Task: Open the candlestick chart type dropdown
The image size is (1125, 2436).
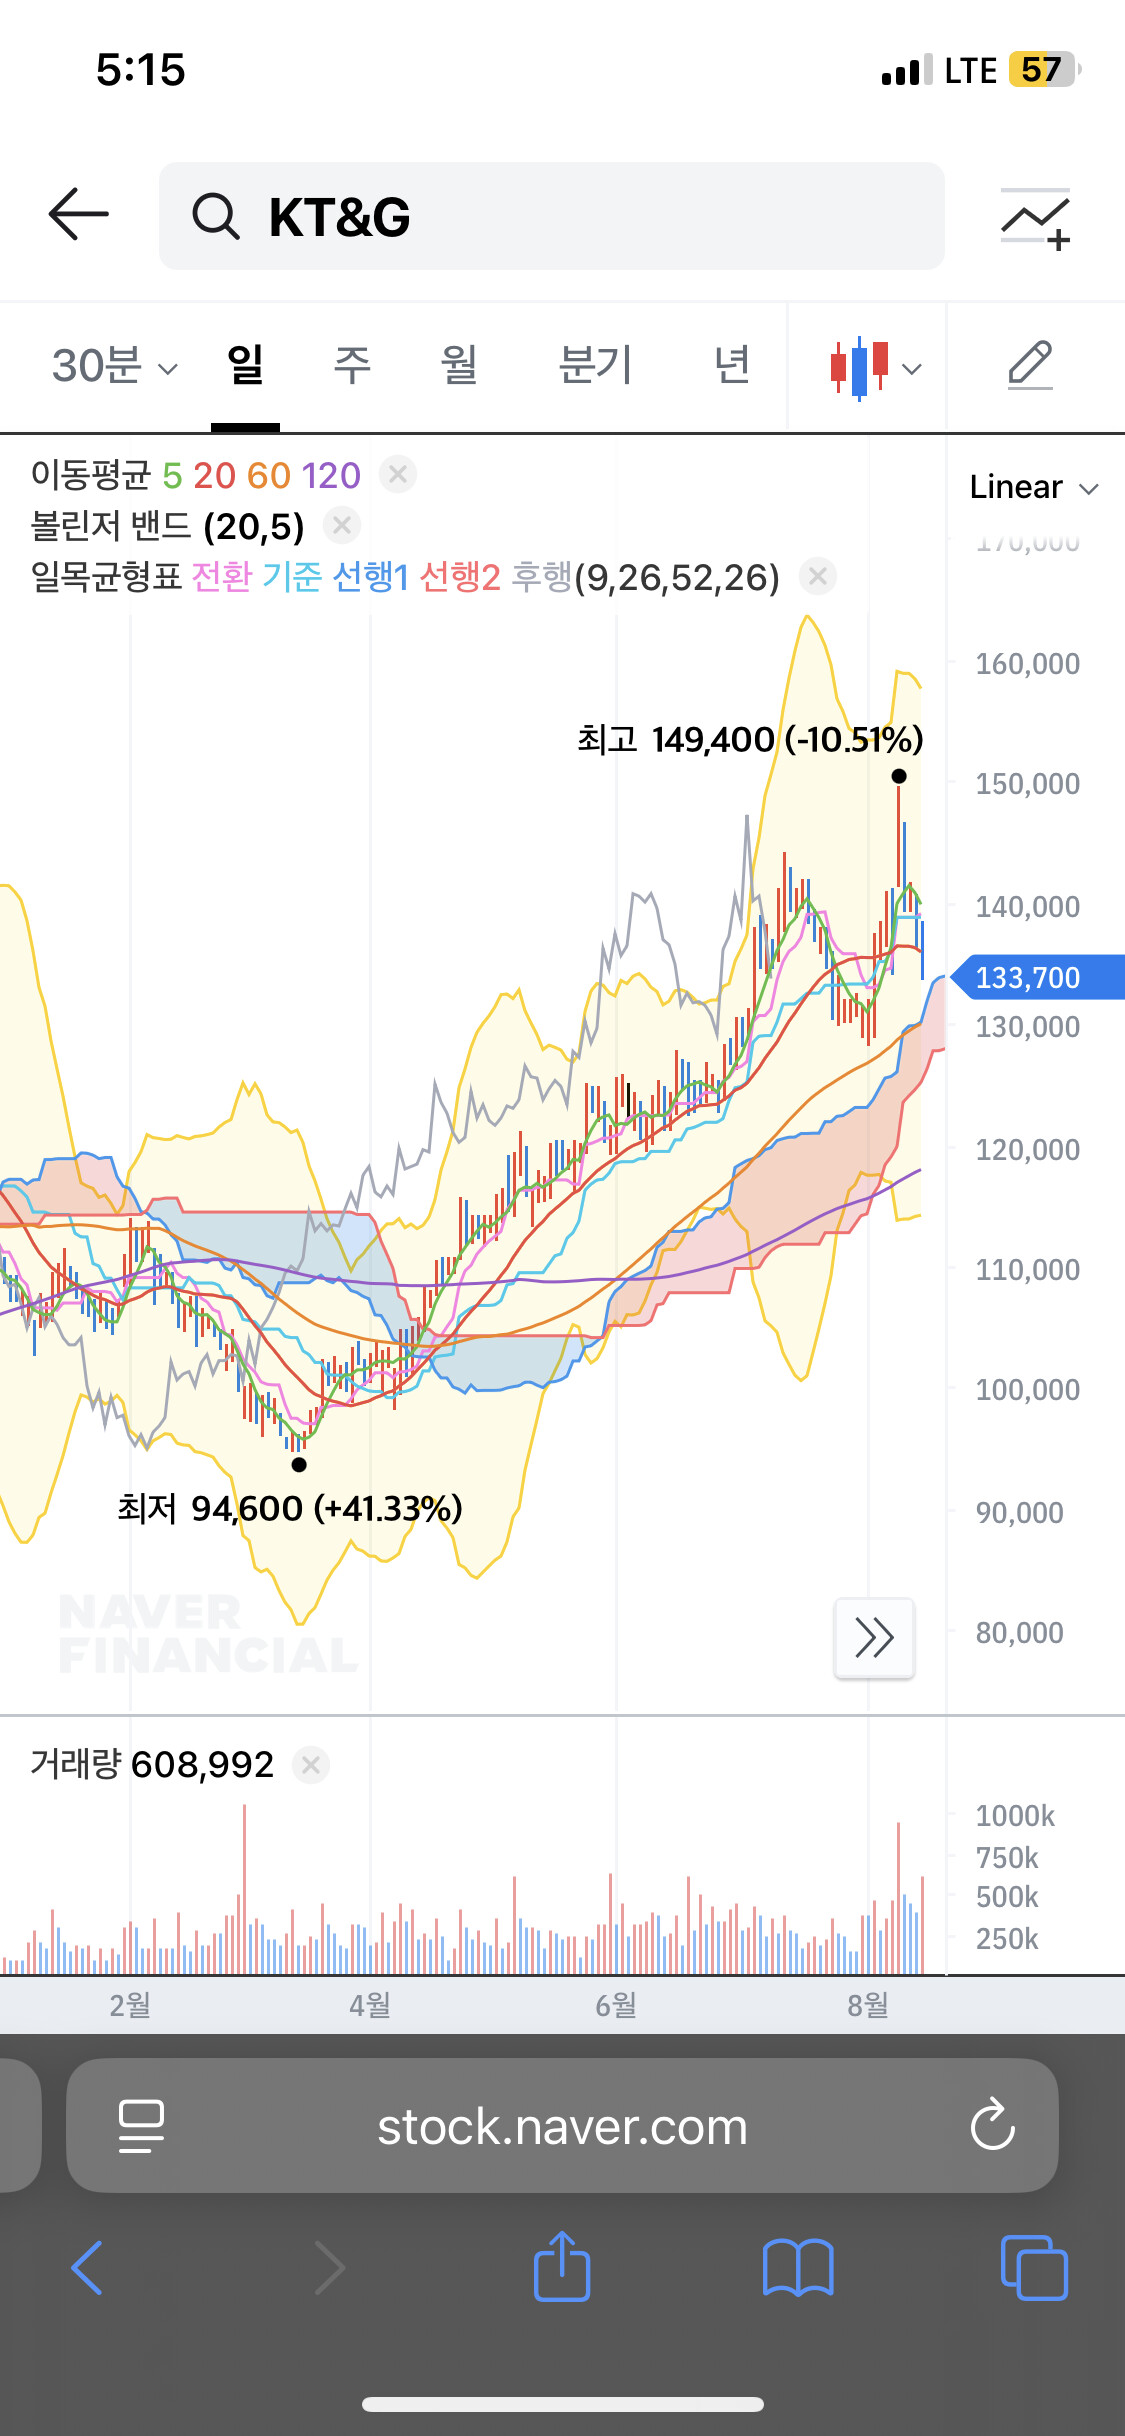Action: [874, 368]
